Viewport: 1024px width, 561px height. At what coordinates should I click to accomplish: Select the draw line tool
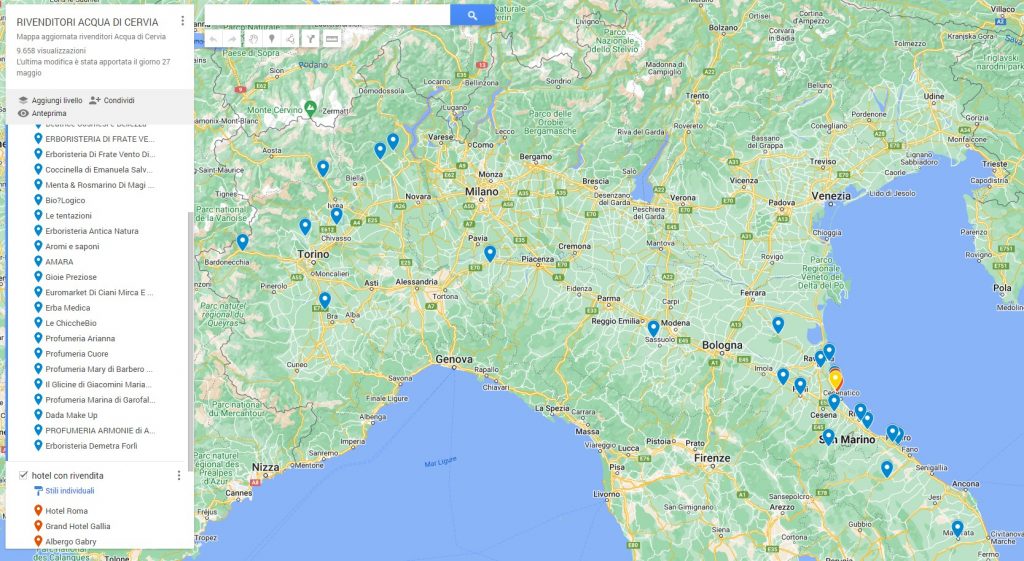pos(291,39)
